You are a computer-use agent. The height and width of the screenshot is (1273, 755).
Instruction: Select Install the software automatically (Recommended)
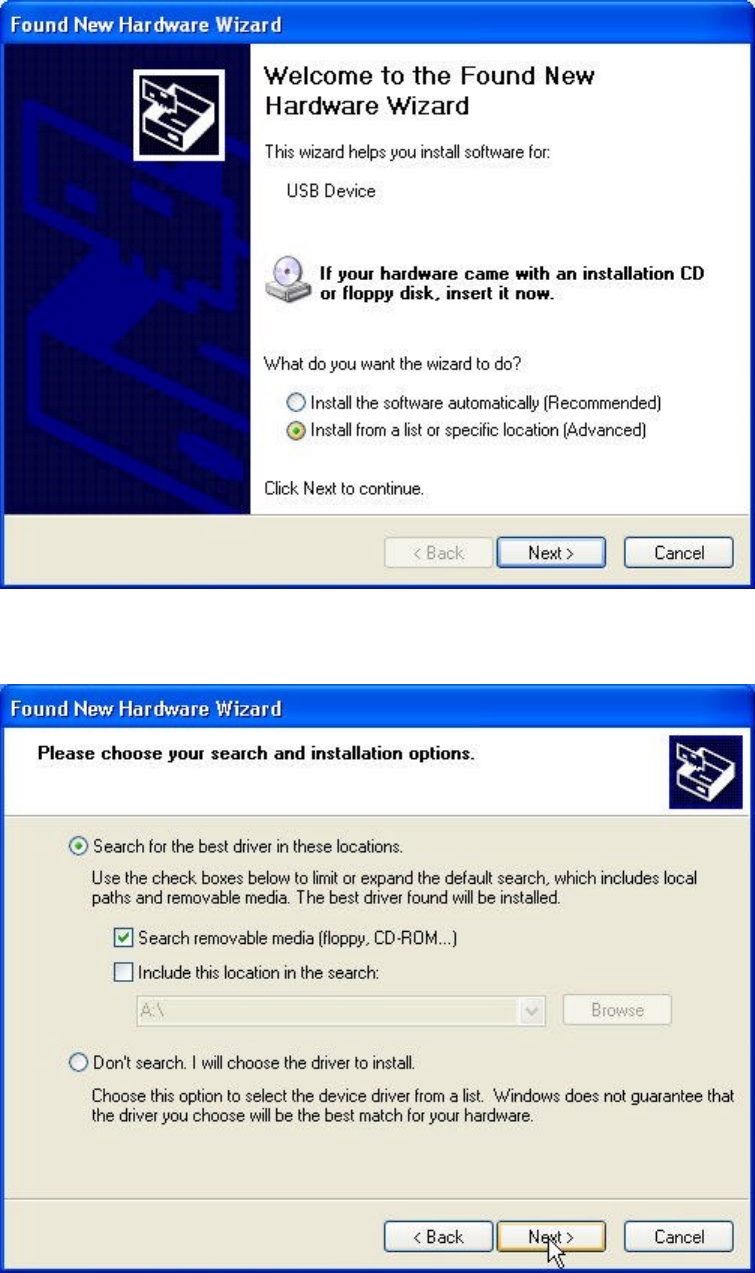294,403
